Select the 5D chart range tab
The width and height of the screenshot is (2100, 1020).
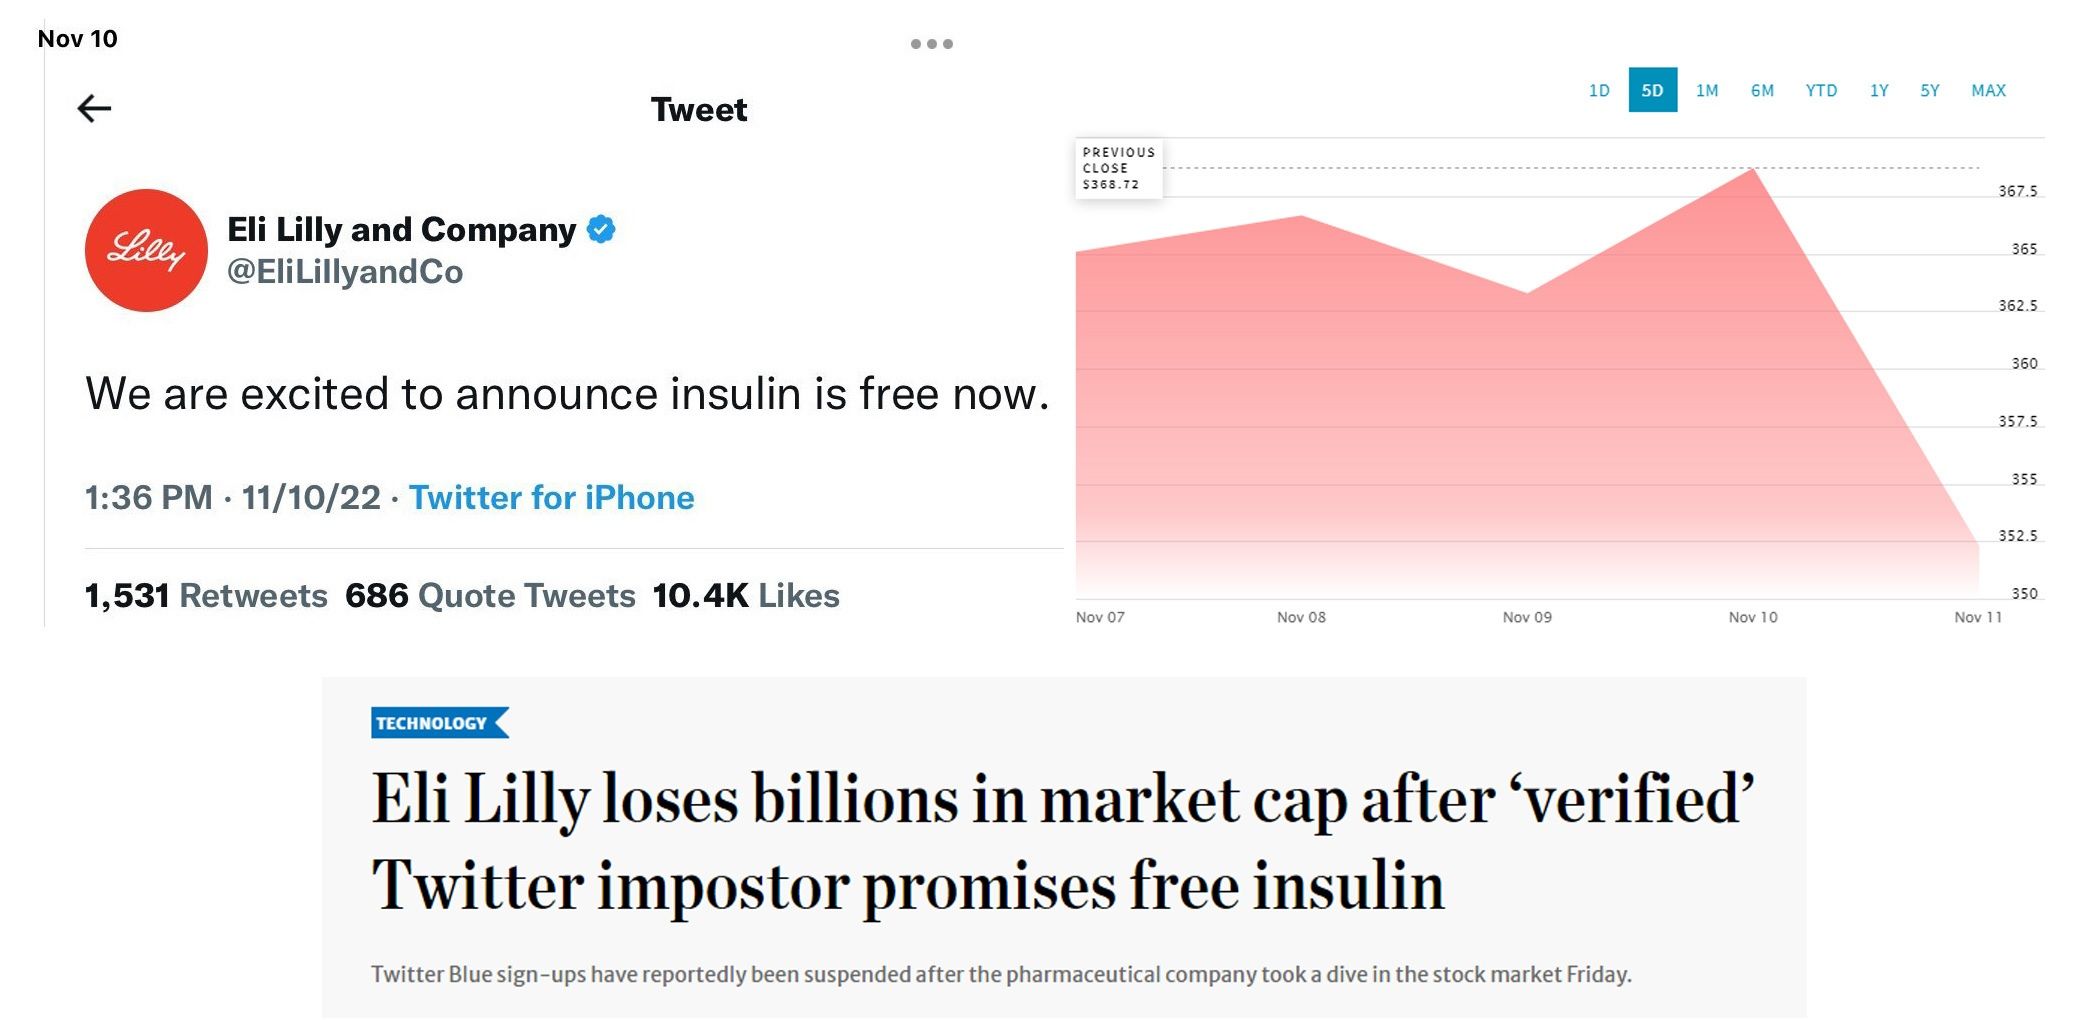(1652, 91)
